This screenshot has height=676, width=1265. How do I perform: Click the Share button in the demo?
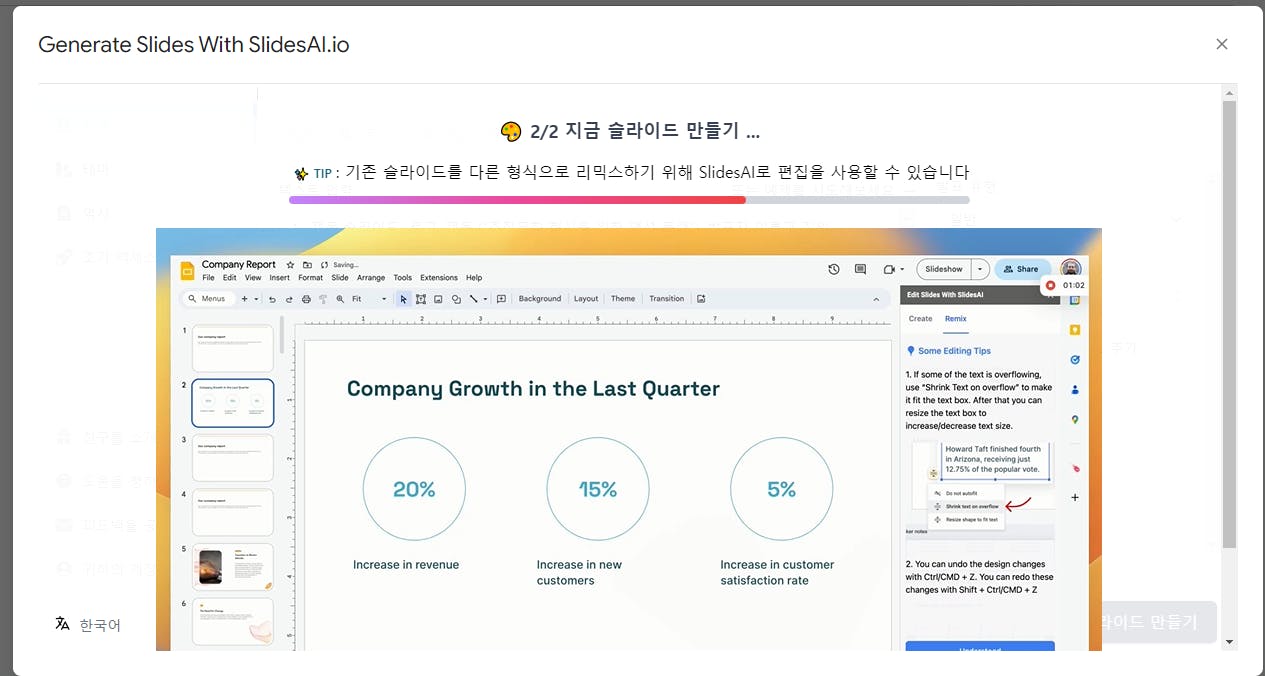(1023, 269)
